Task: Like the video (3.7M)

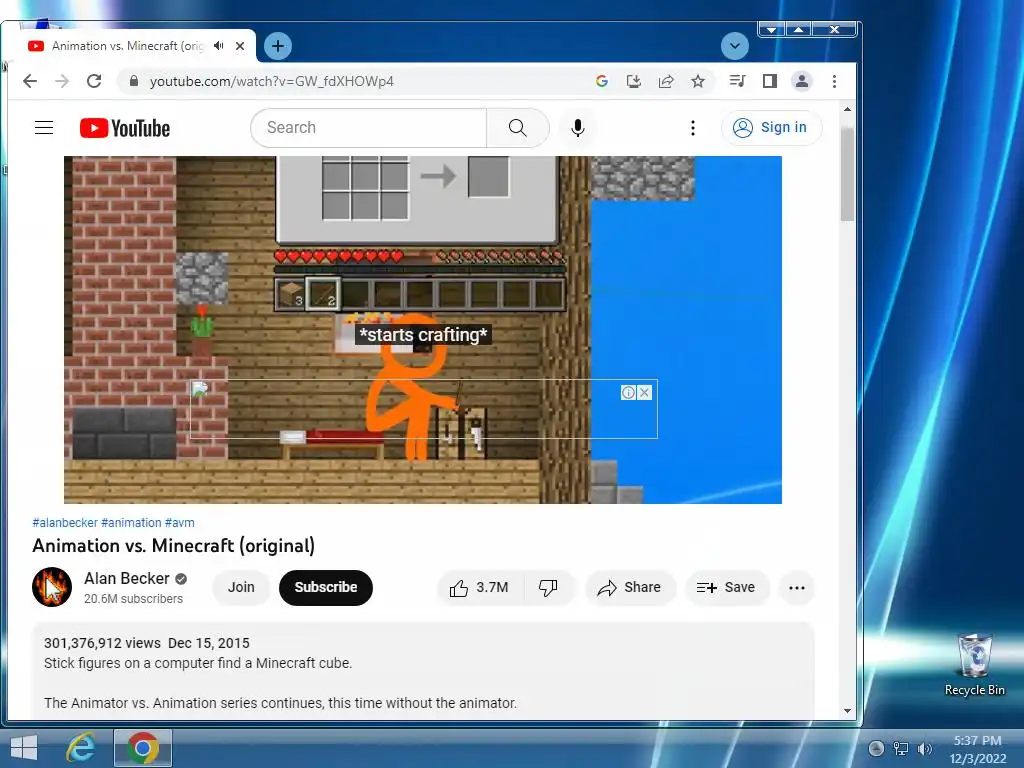Action: (478, 588)
